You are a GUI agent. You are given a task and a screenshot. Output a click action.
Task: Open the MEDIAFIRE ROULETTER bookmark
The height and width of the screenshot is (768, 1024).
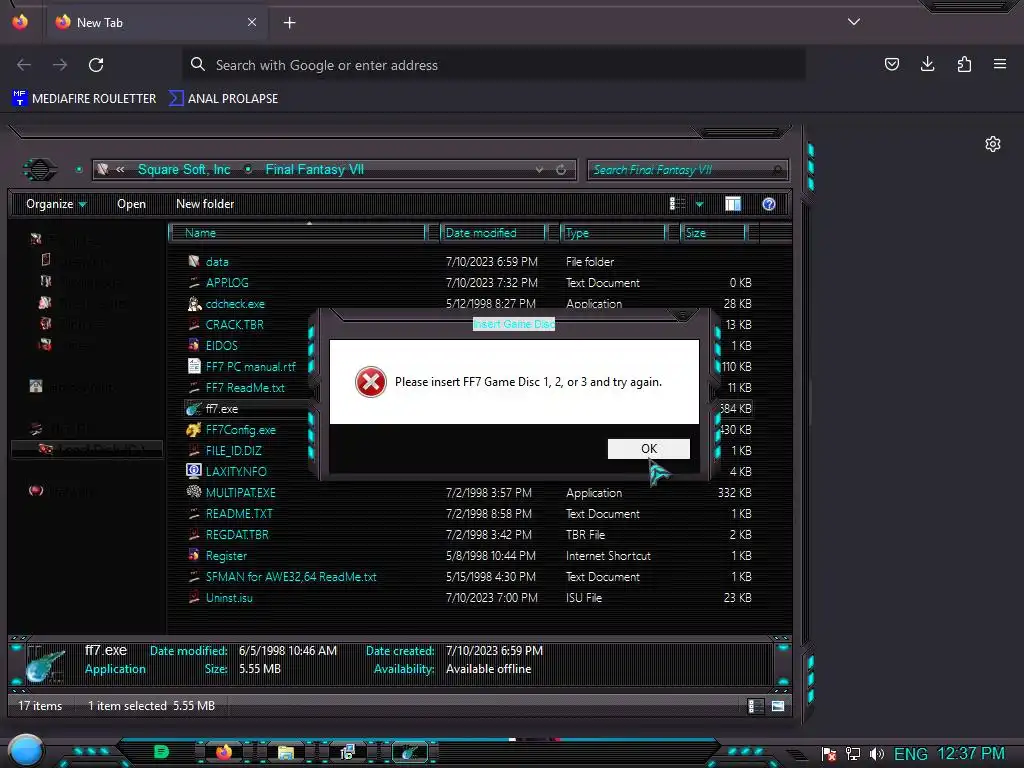[x=84, y=99]
